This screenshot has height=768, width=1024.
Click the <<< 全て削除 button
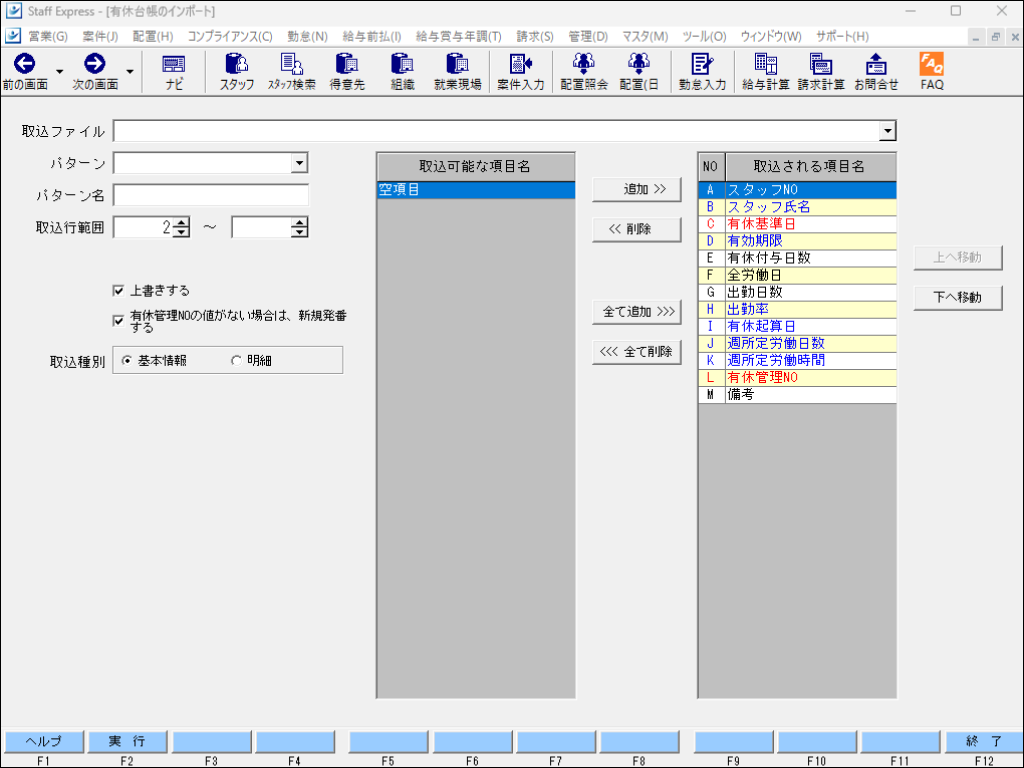pyautogui.click(x=637, y=352)
